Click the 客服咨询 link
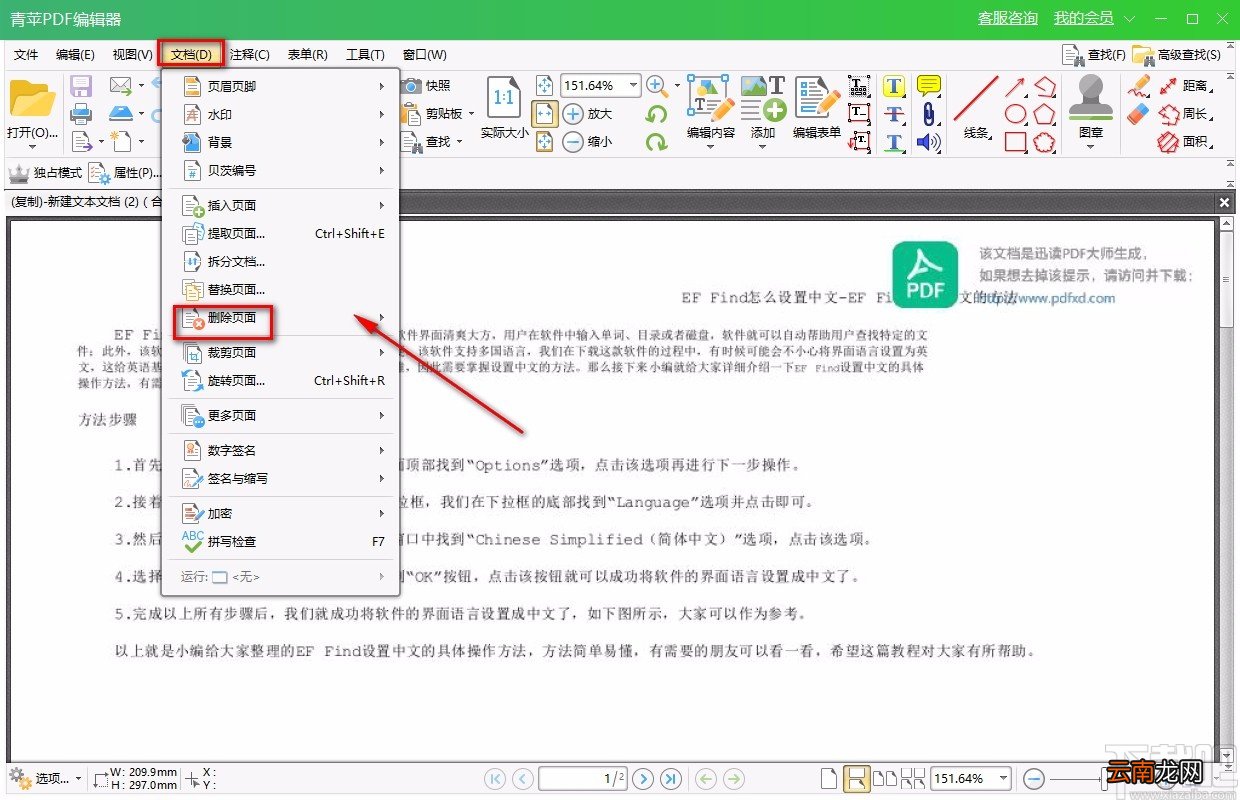Screen dimensions: 1240x800 point(1007,19)
